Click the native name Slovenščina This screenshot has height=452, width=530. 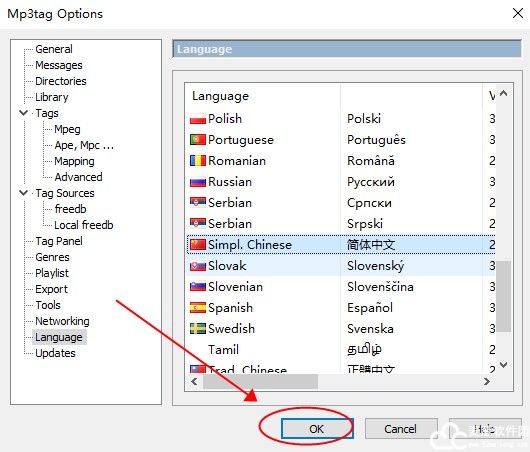380,287
